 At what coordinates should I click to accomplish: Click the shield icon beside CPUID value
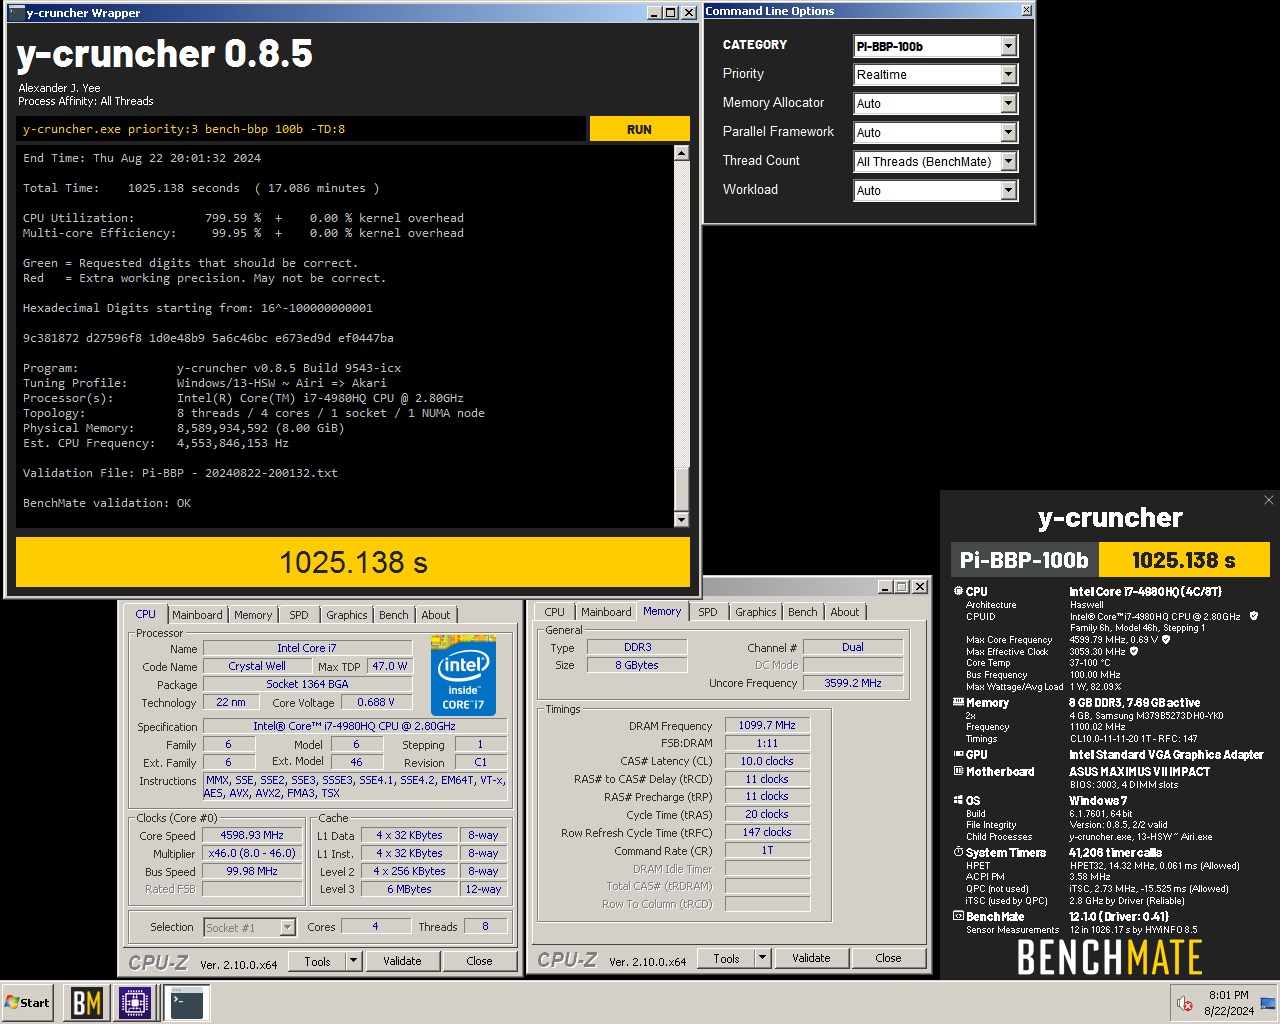tap(1254, 616)
